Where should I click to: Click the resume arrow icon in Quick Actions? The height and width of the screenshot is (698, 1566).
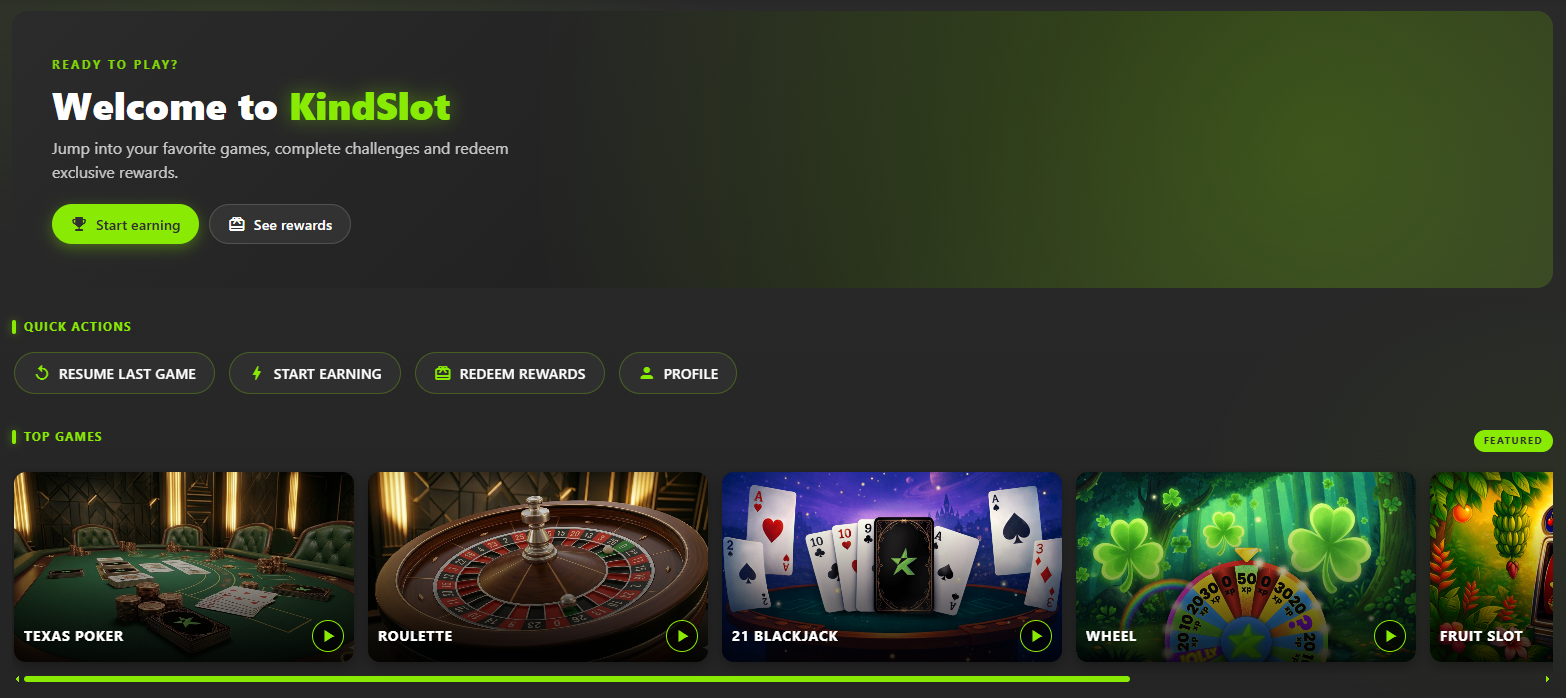coord(42,373)
